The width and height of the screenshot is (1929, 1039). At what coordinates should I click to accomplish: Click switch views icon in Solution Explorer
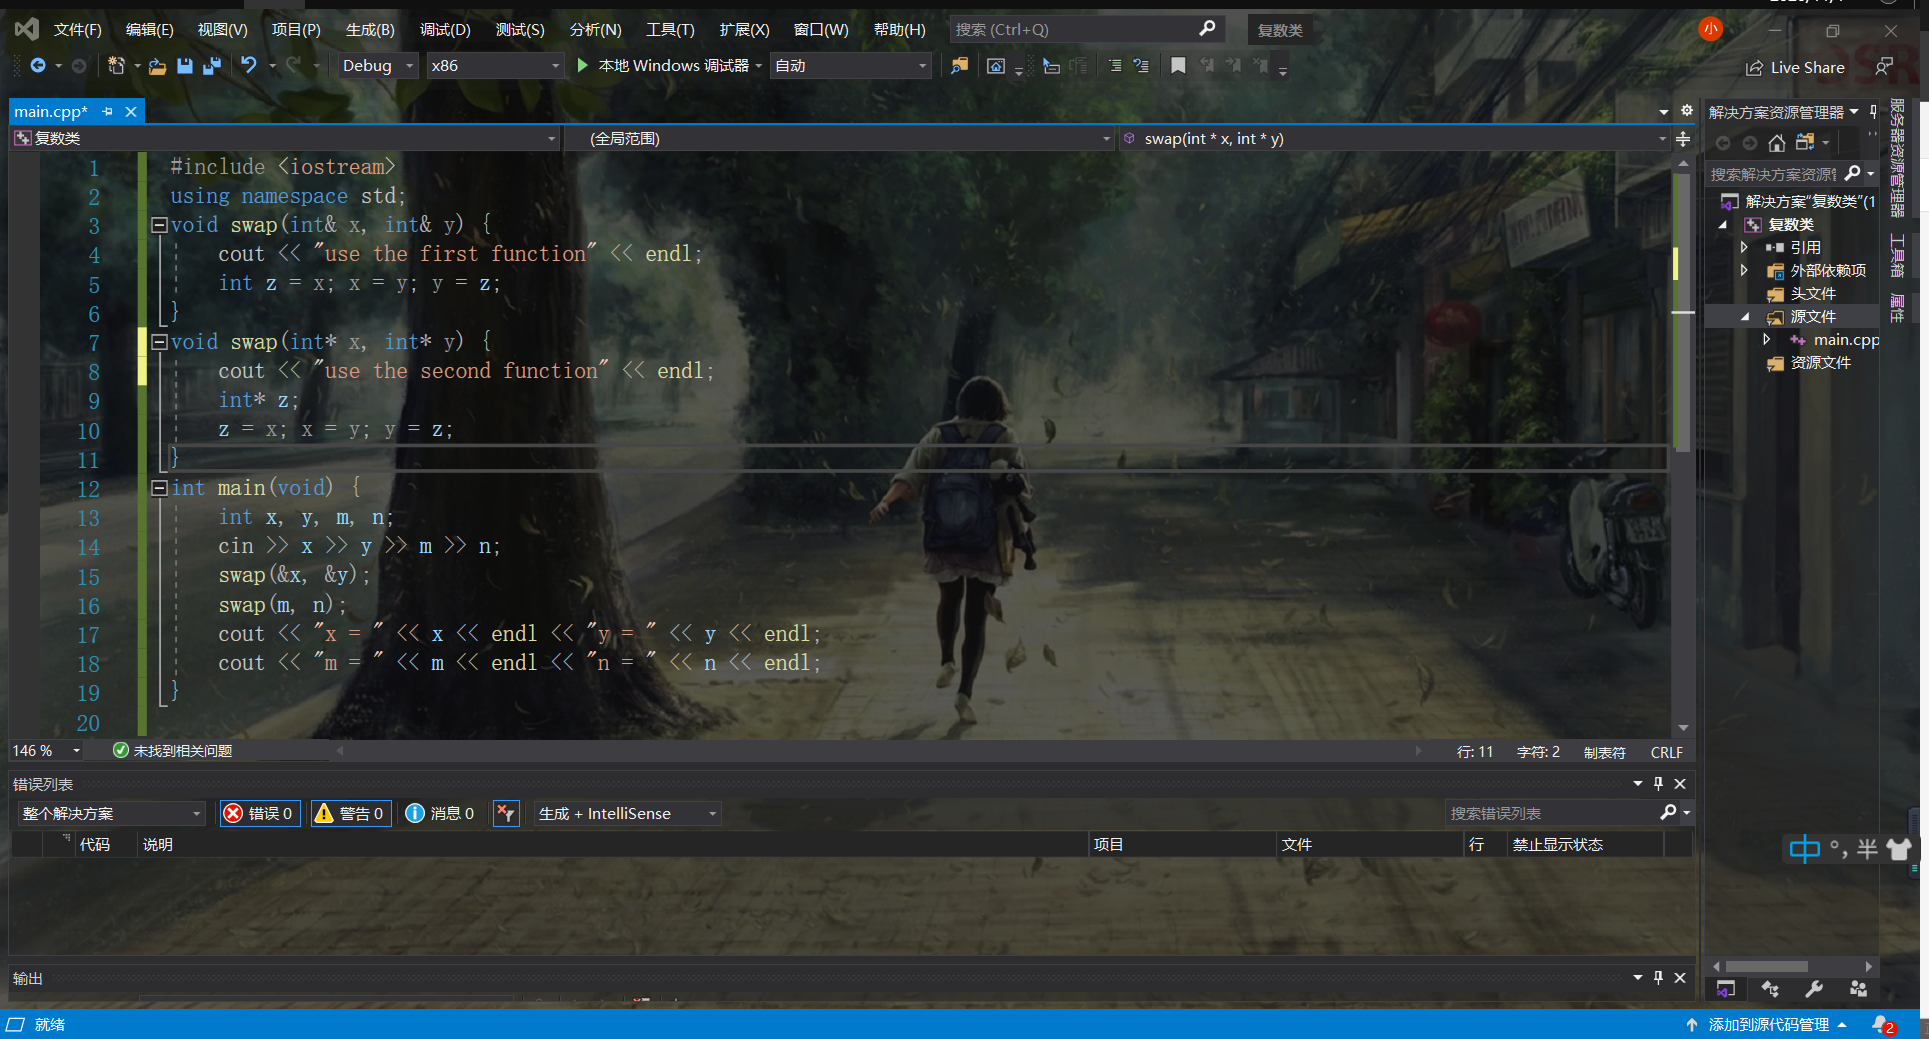coord(1804,143)
